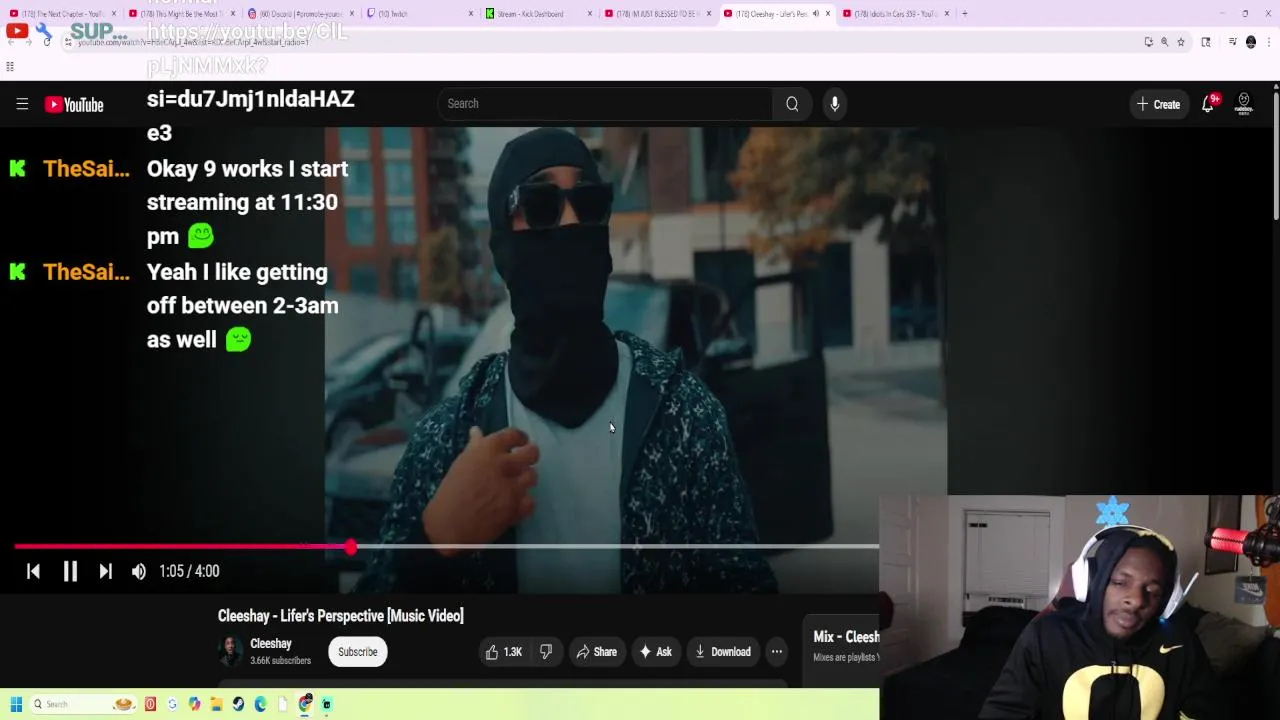1280x720 pixels.
Task: Open the apps grid in bookmarks bar
Action: (x=10, y=67)
